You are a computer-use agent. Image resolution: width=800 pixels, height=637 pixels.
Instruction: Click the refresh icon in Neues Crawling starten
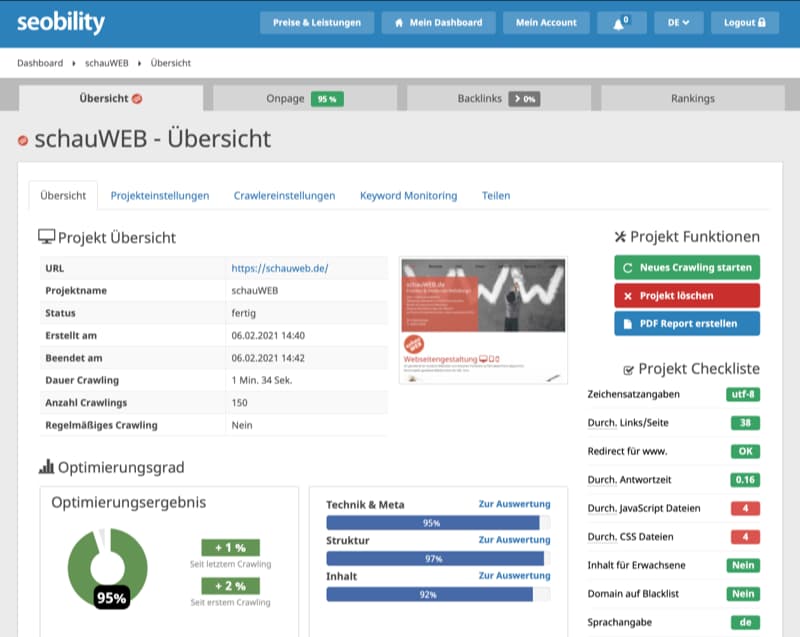[628, 268]
